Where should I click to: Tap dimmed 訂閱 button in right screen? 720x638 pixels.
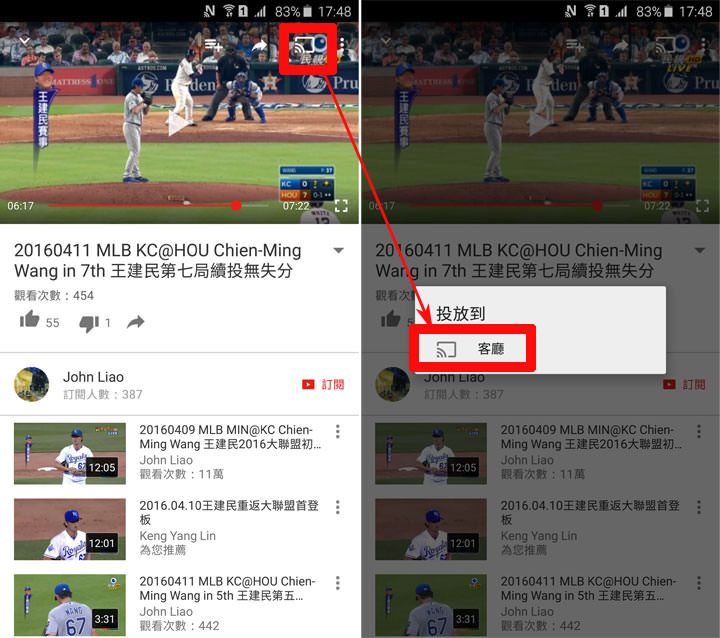(684, 384)
